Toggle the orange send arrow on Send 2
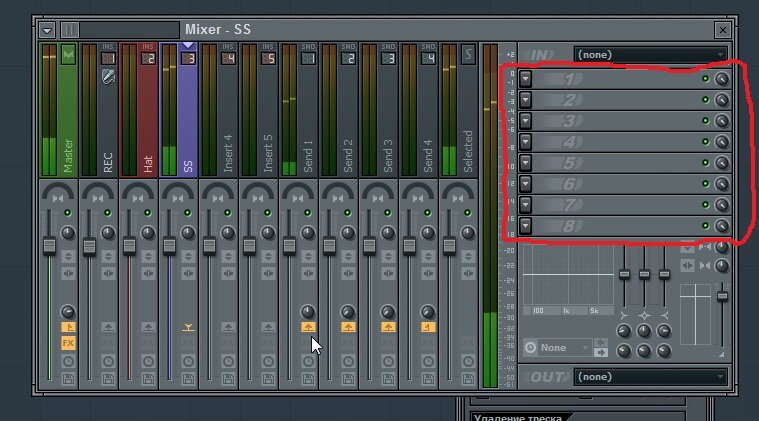The height and width of the screenshot is (421, 759). click(x=348, y=328)
